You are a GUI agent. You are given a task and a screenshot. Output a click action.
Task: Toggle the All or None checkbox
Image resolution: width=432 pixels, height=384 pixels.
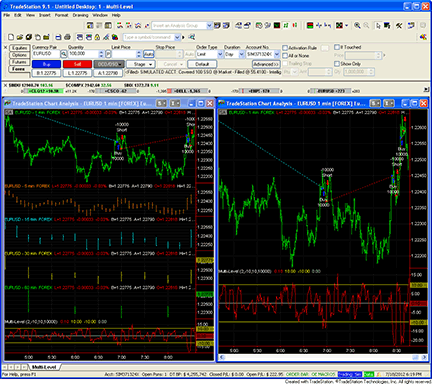click(x=285, y=56)
